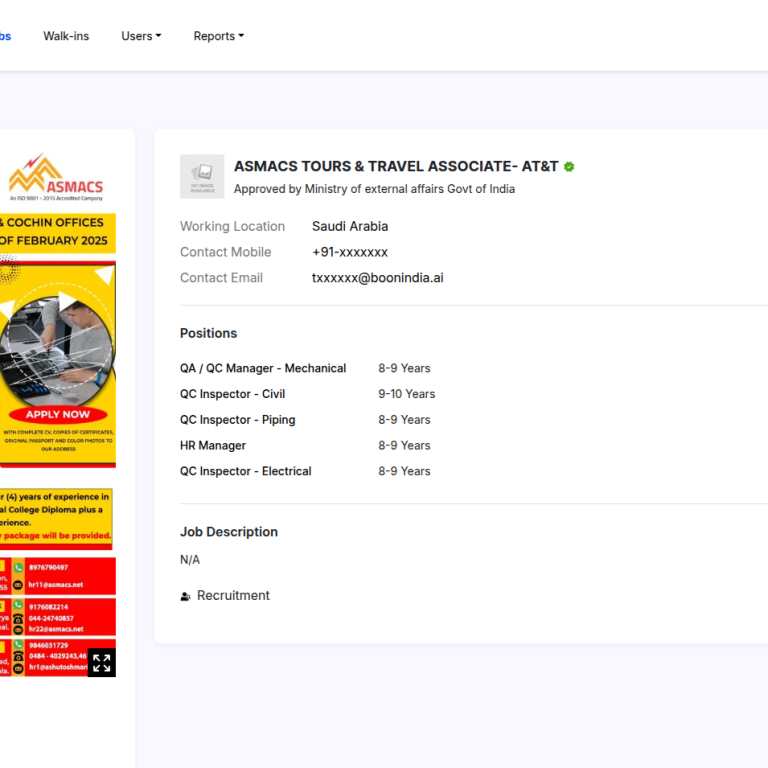Select the QC Inspector - Piping position
This screenshot has height=768, width=768.
pyautogui.click(x=238, y=420)
